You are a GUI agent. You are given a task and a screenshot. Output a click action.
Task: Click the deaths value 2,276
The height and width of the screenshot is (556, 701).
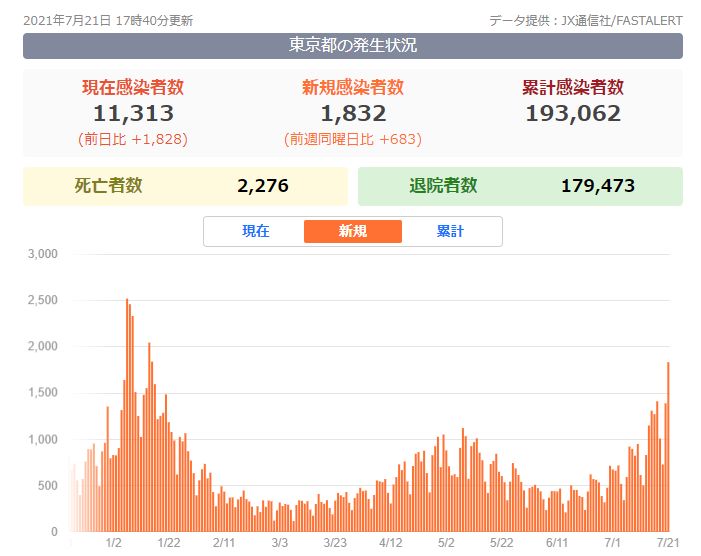[263, 185]
